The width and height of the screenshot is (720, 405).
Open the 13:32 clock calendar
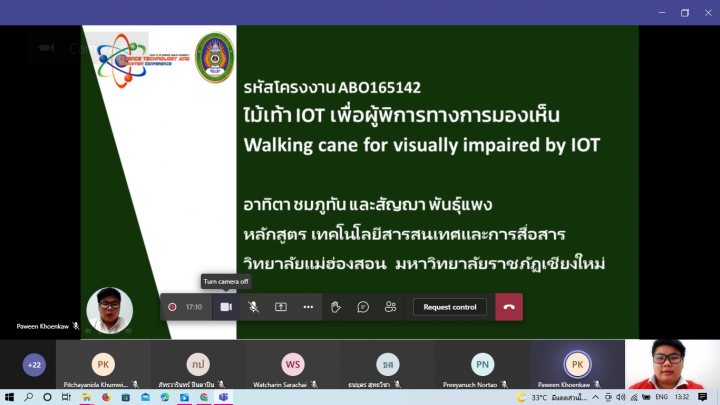click(x=682, y=397)
